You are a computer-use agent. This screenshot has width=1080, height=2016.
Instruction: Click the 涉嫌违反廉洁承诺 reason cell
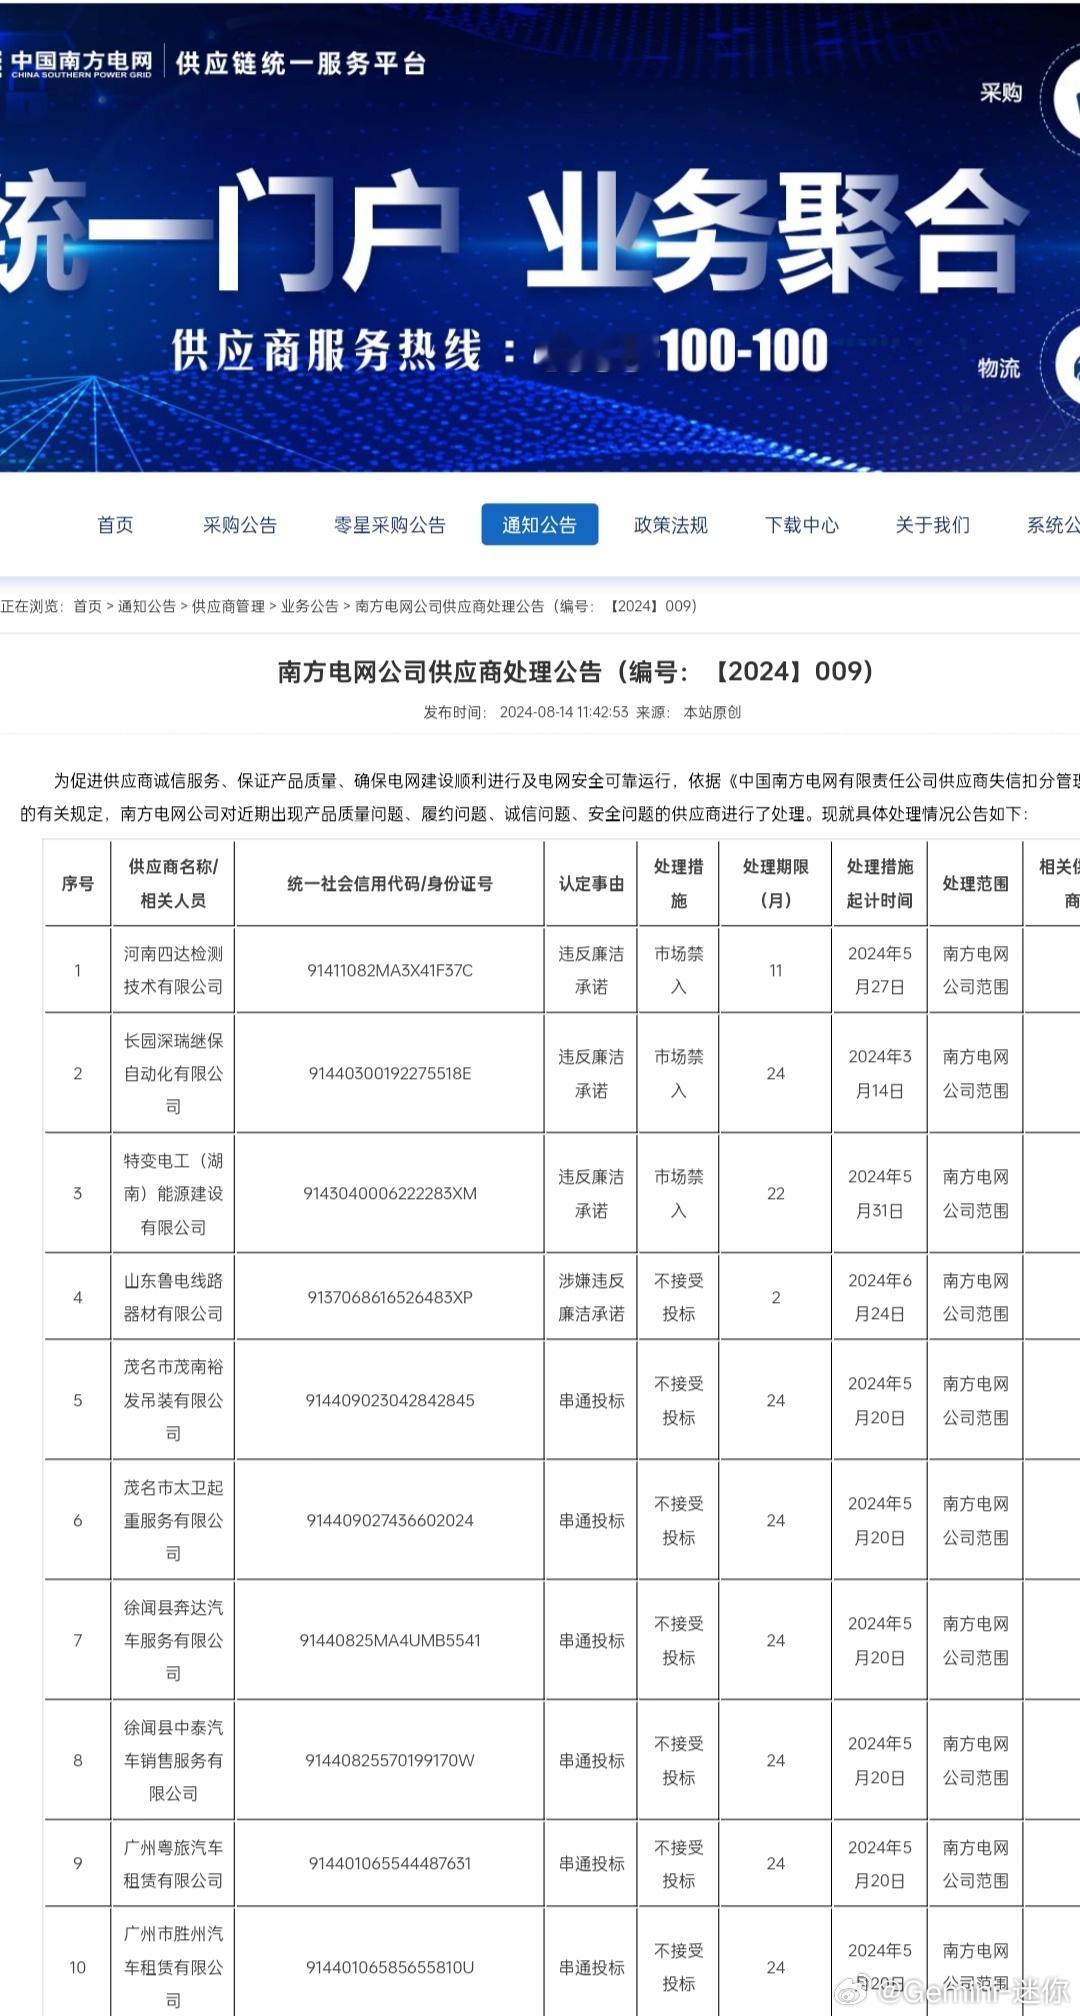(x=591, y=1297)
